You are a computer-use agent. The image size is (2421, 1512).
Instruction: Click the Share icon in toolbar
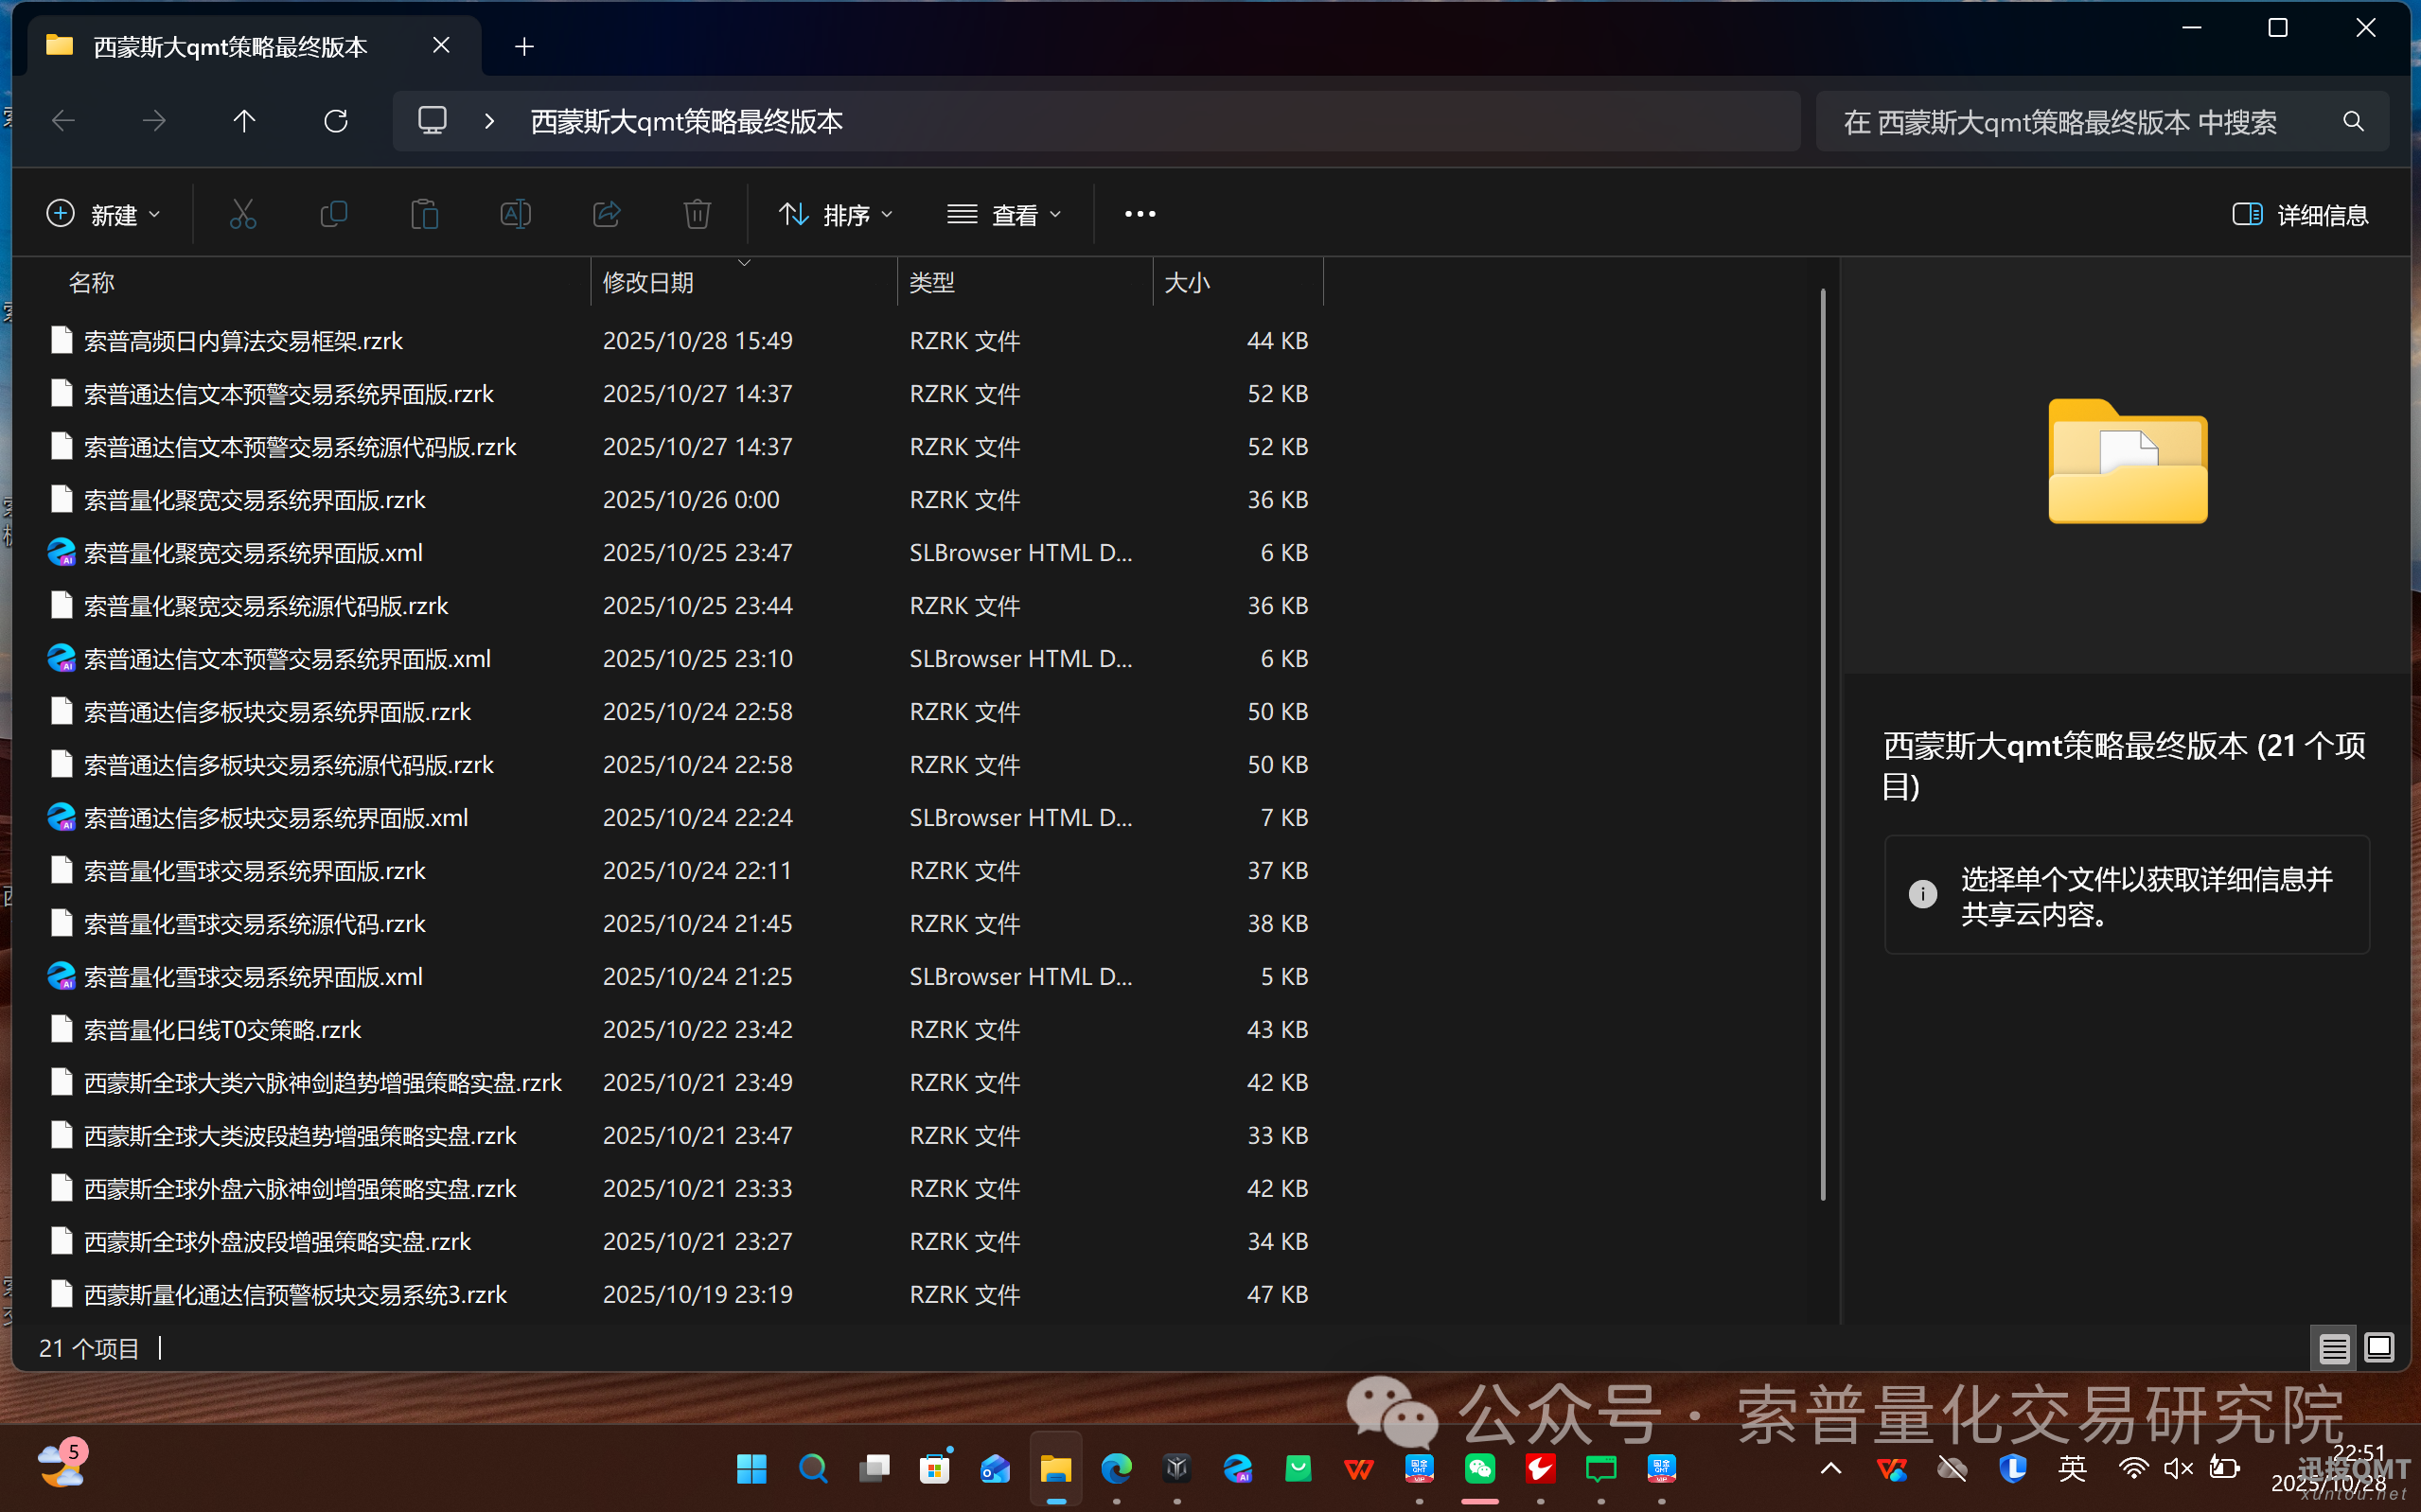pyautogui.click(x=606, y=214)
